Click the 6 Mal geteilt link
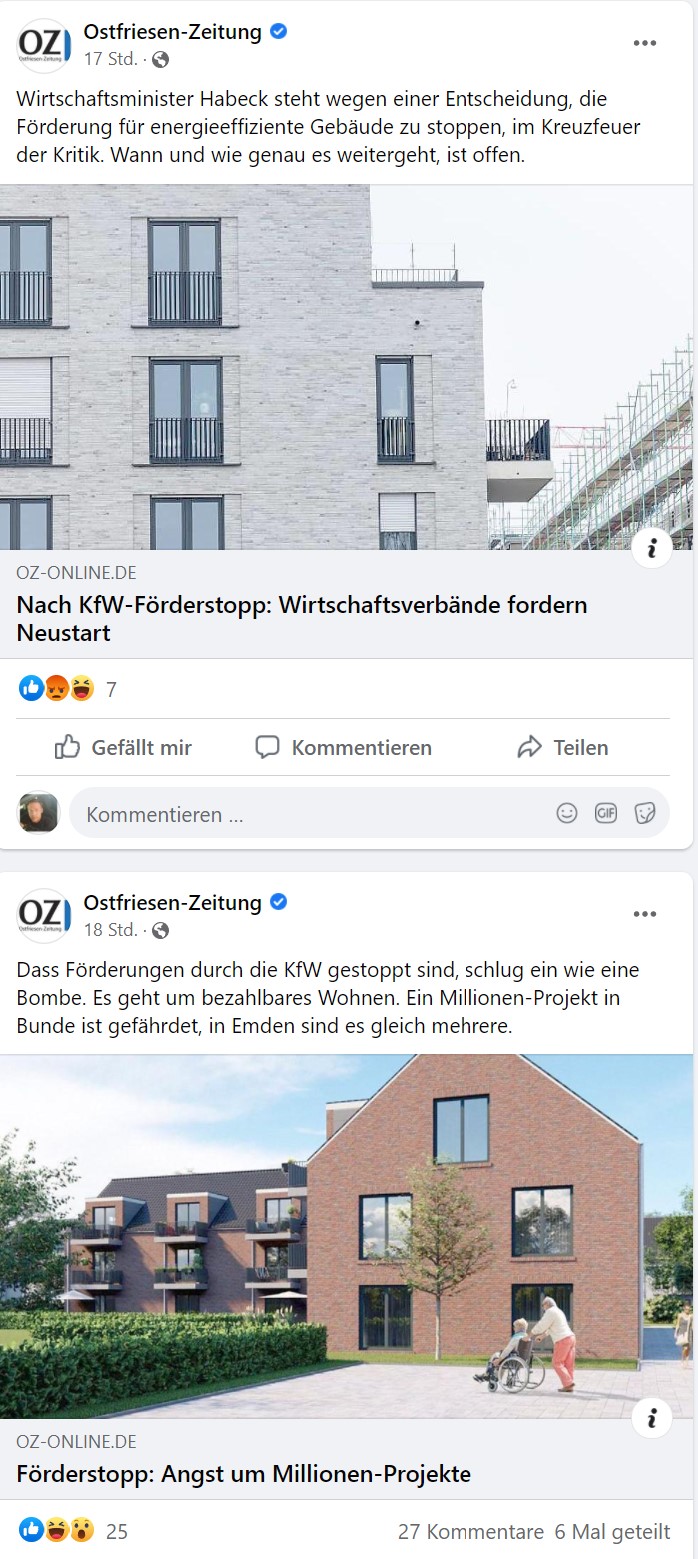This screenshot has height=1559, width=698. tap(613, 1532)
